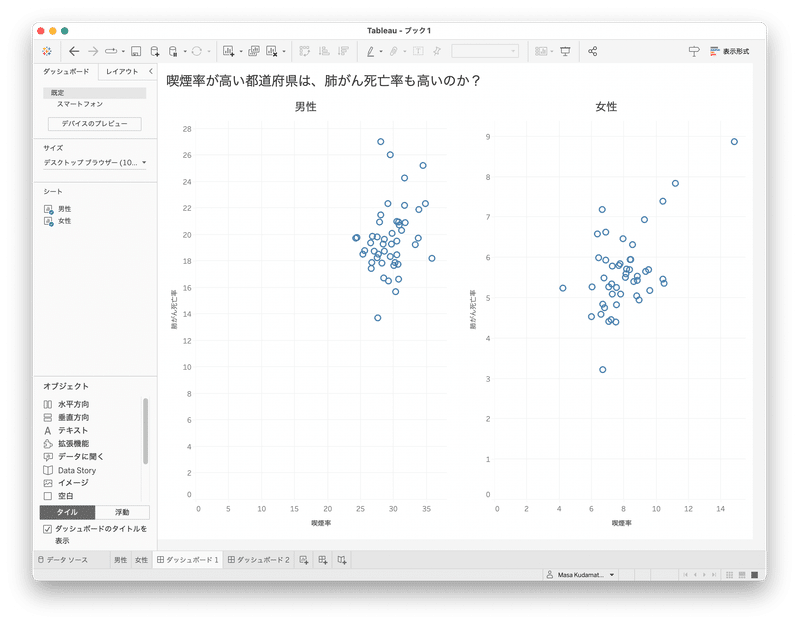The image size is (800, 625).
Task: Redo with the forward arrow icon
Action: point(93,51)
